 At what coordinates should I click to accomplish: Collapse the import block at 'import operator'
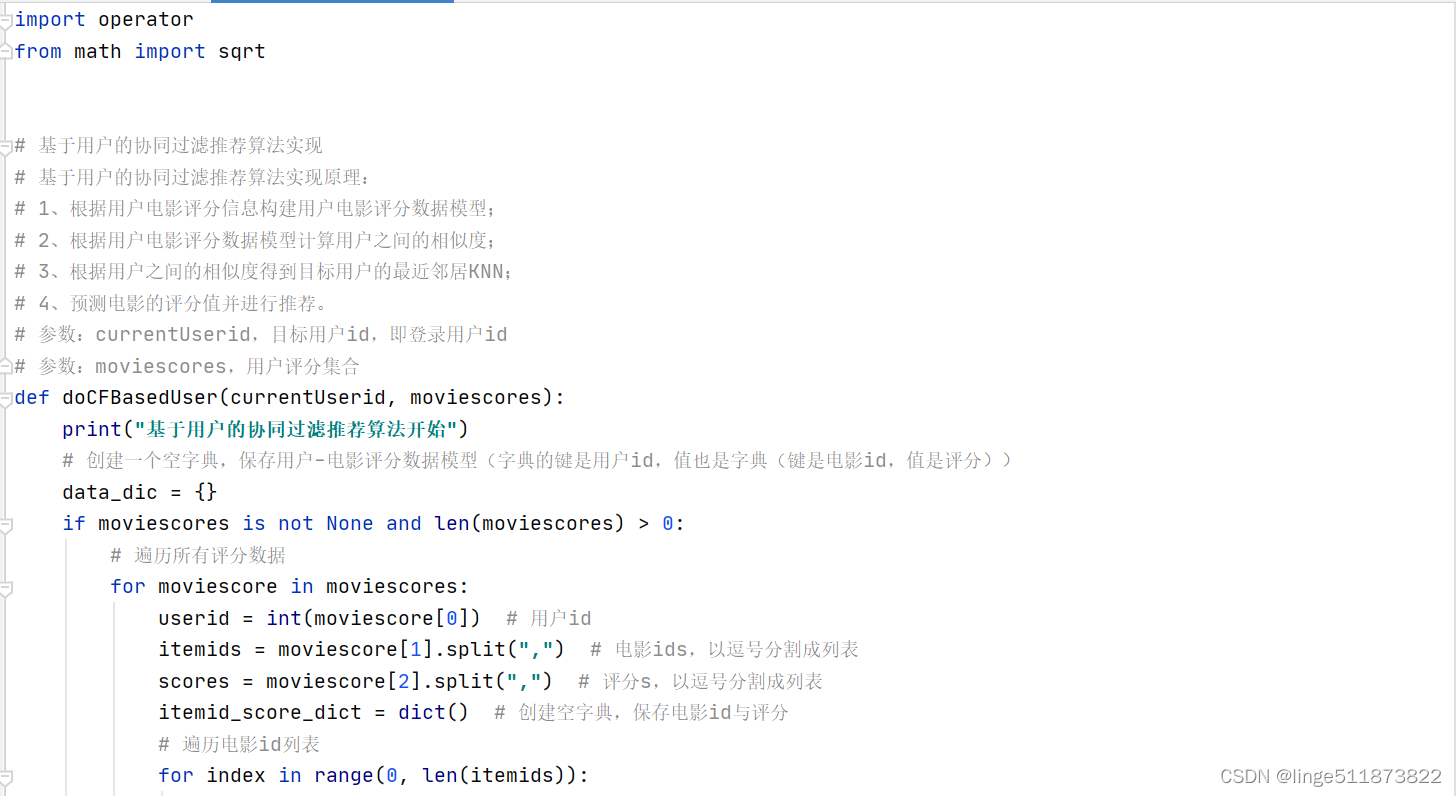click(x=6, y=20)
